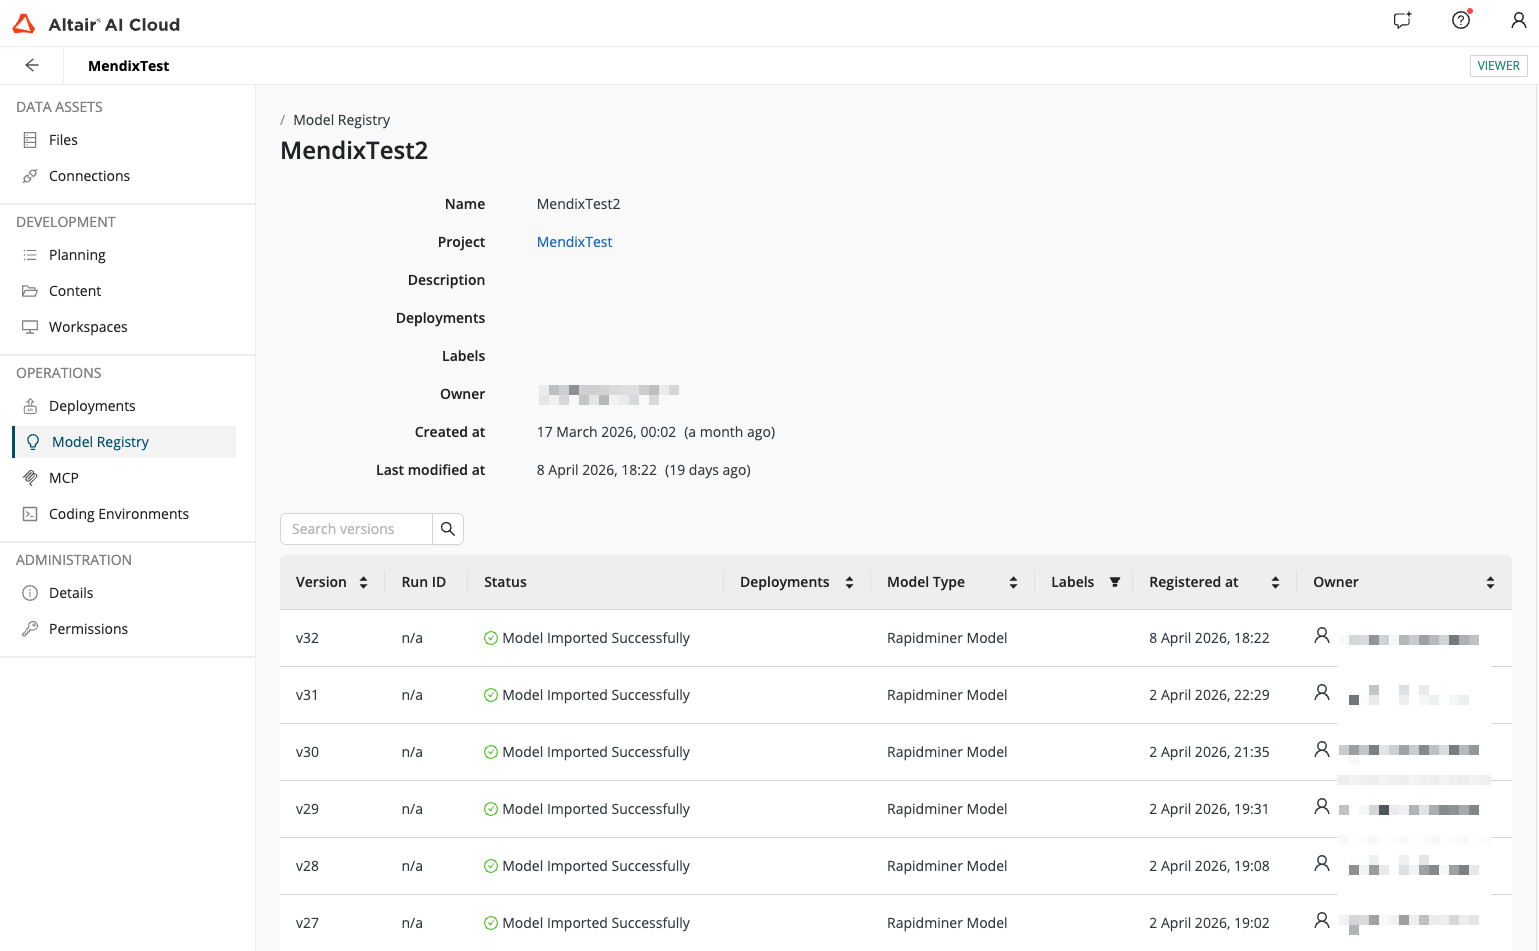This screenshot has height=951, width=1539.
Task: Click the Model Registry lightbulb icon
Action: click(x=33, y=442)
